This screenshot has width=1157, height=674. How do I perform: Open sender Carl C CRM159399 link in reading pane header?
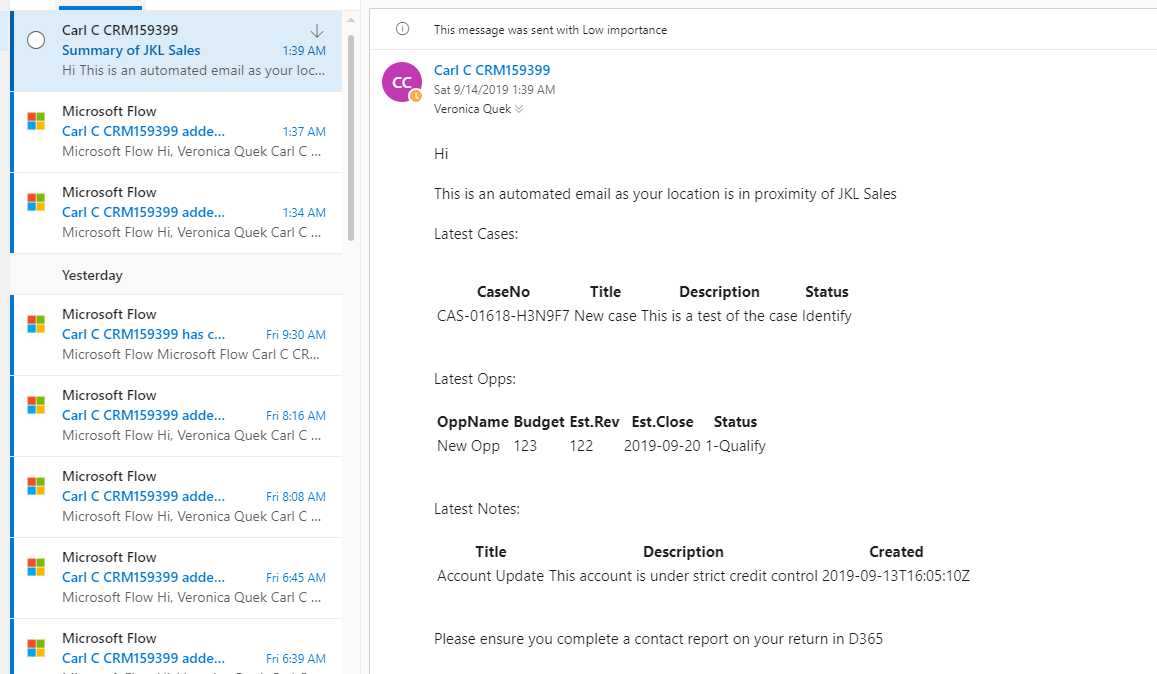[x=491, y=70]
